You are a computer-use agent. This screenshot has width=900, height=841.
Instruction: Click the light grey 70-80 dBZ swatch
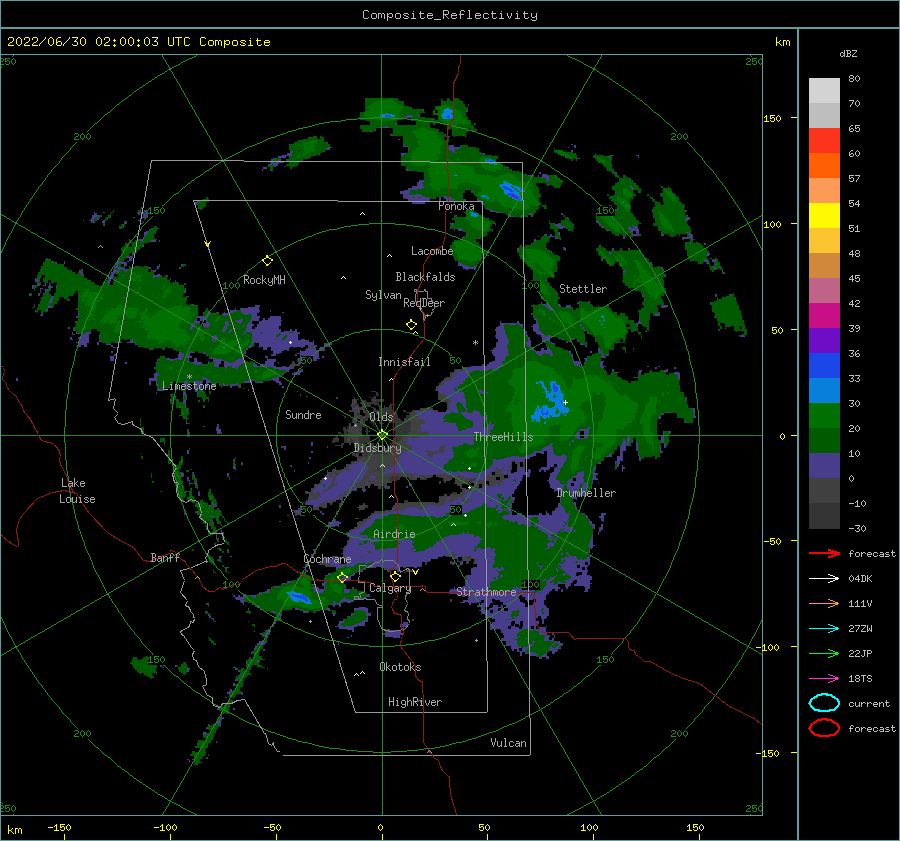coord(824,90)
